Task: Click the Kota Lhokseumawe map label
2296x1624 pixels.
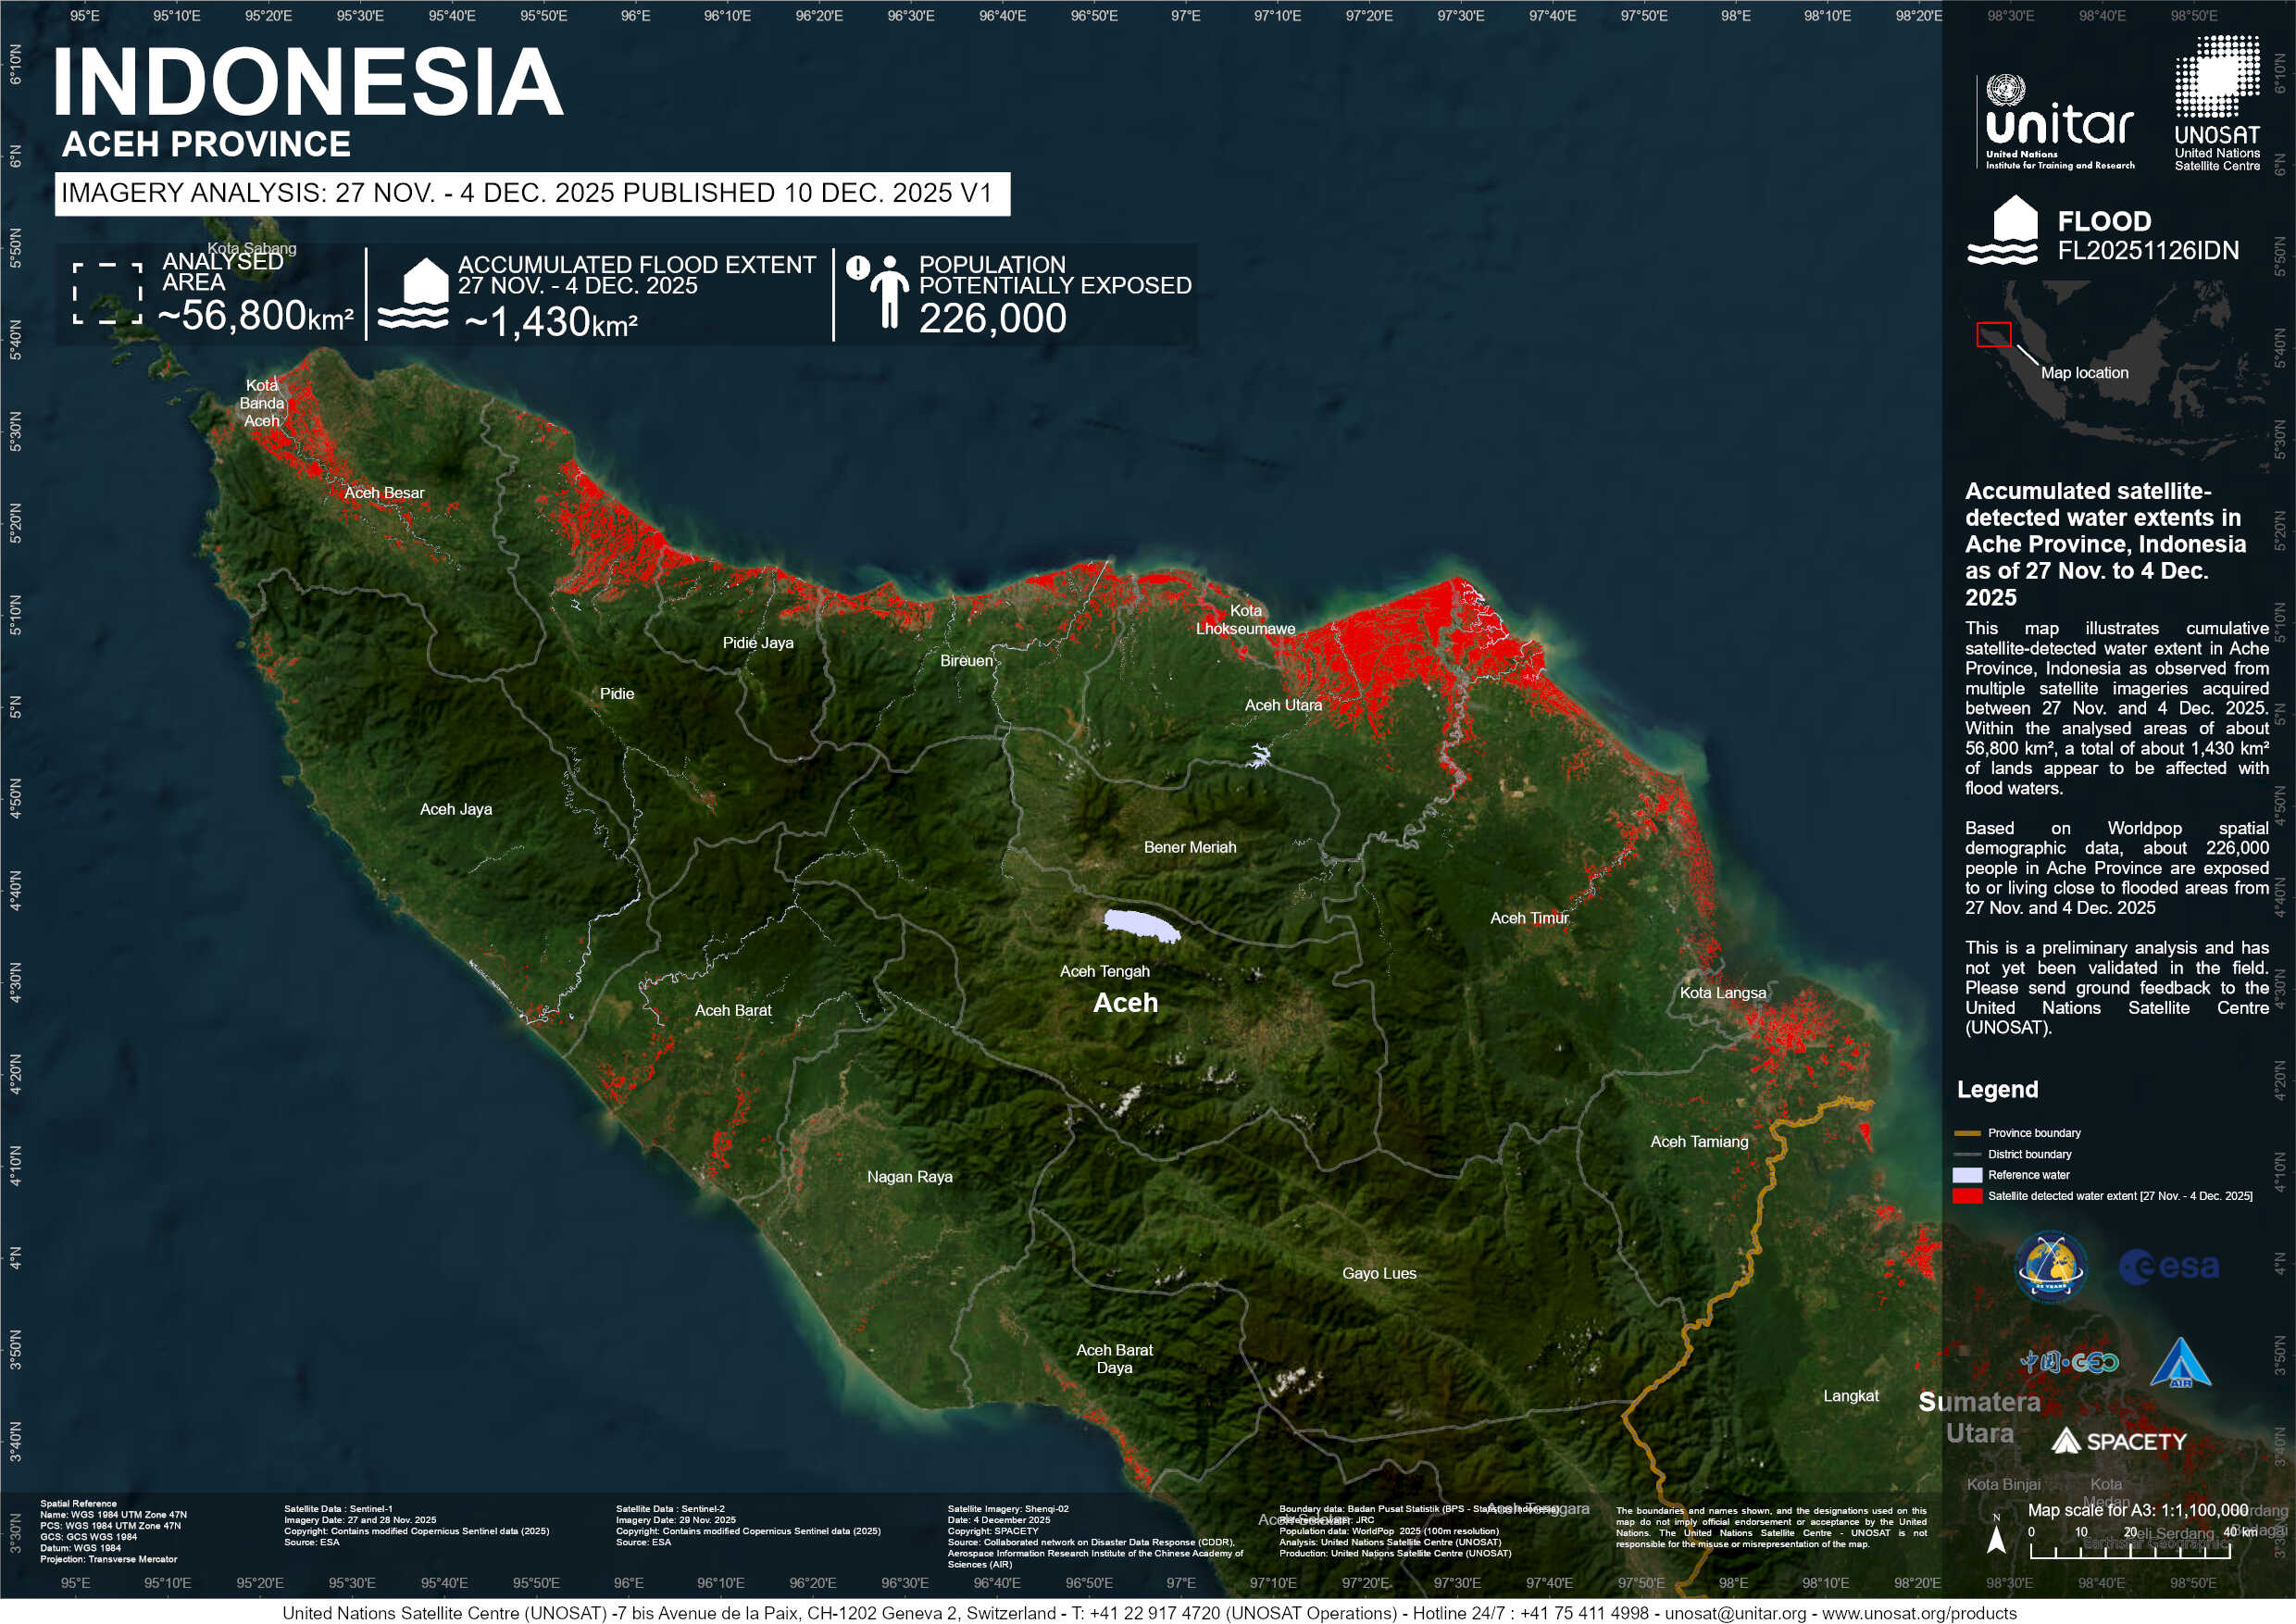Action: [x=1245, y=619]
